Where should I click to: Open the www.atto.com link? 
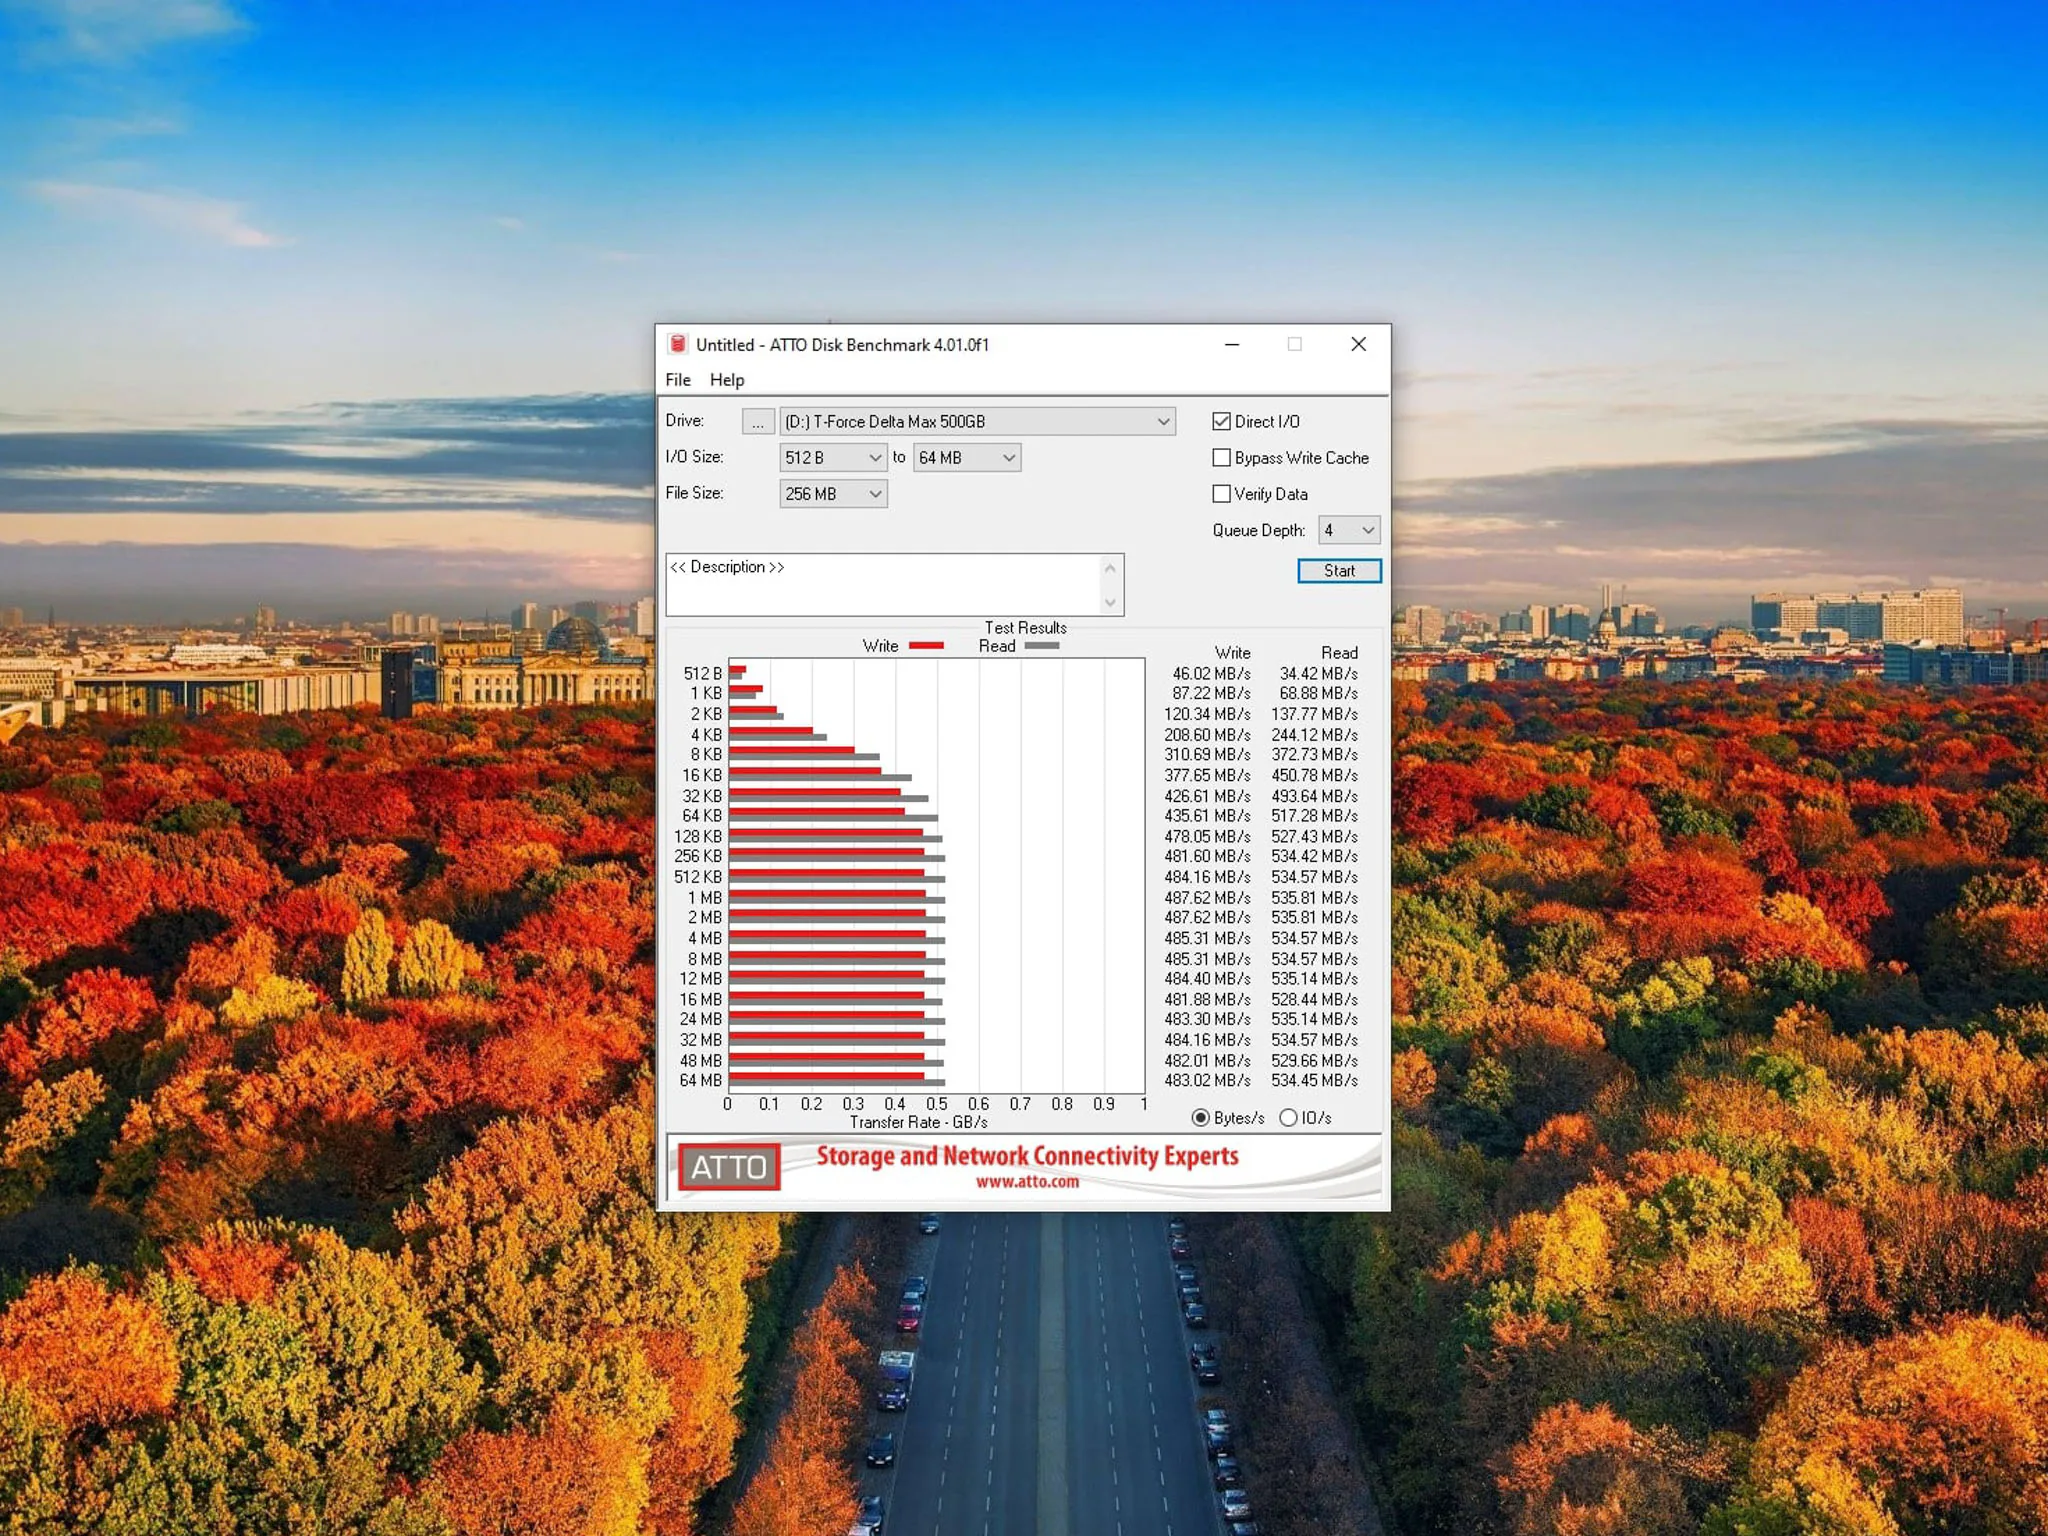1028,1182
